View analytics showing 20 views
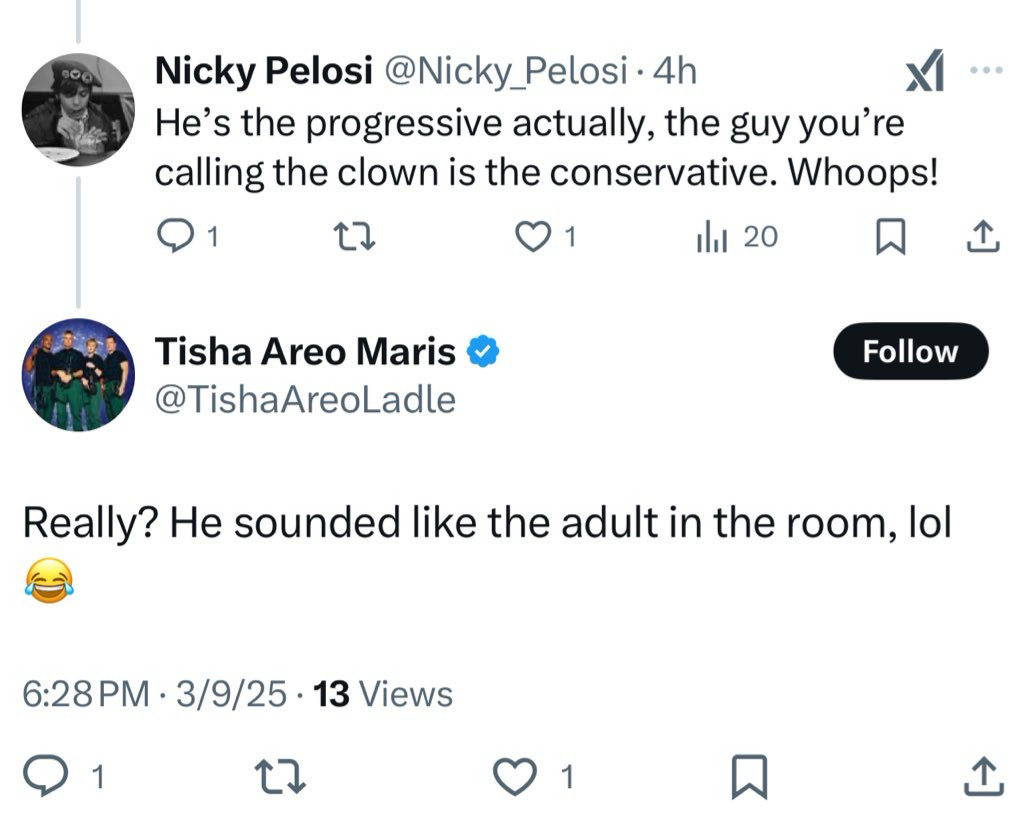The height and width of the screenshot is (818, 1024). [x=737, y=236]
